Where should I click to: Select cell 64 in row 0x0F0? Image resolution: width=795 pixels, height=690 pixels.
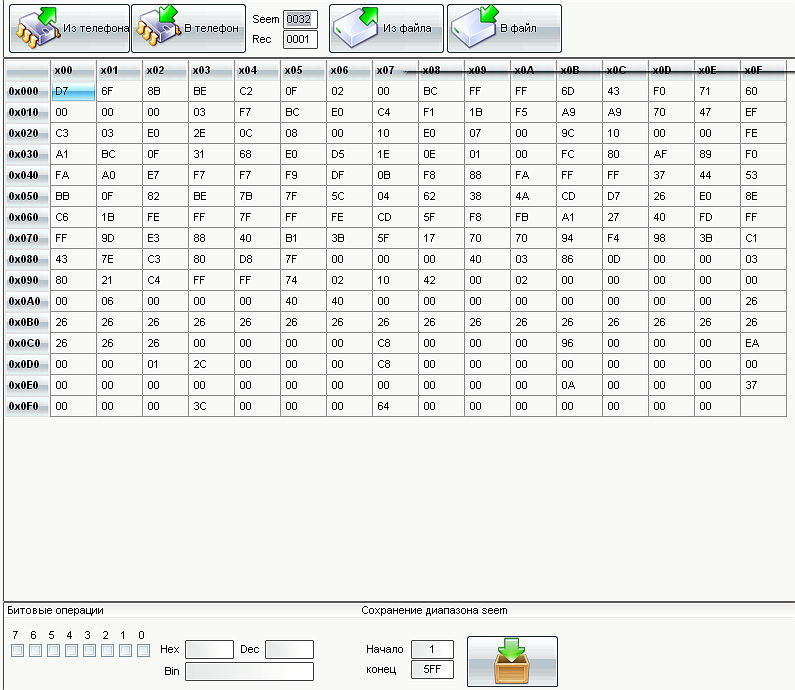[395, 407]
